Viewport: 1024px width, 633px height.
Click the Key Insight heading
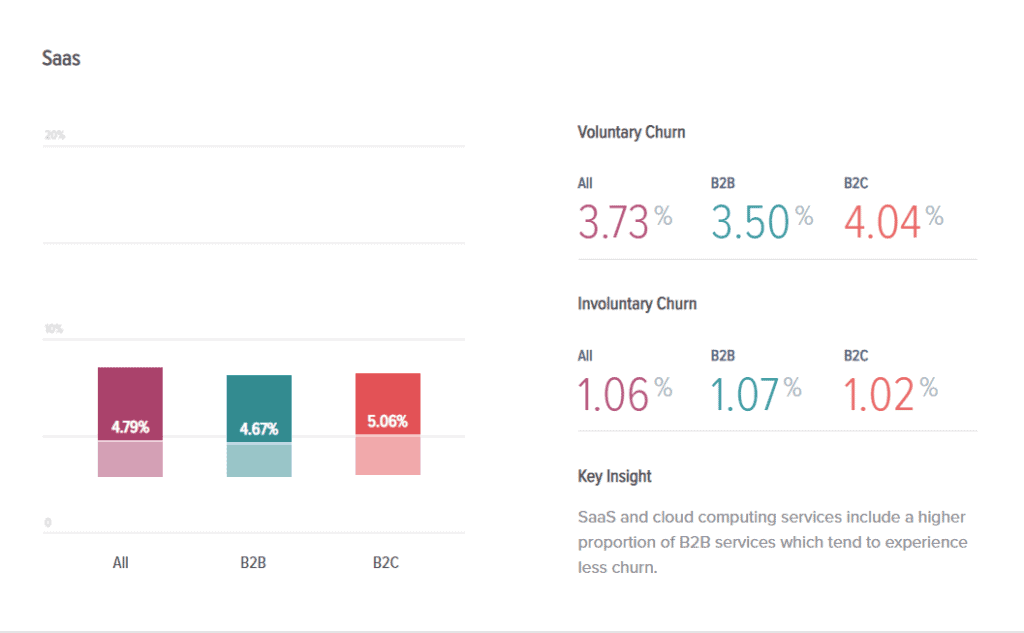tap(615, 476)
